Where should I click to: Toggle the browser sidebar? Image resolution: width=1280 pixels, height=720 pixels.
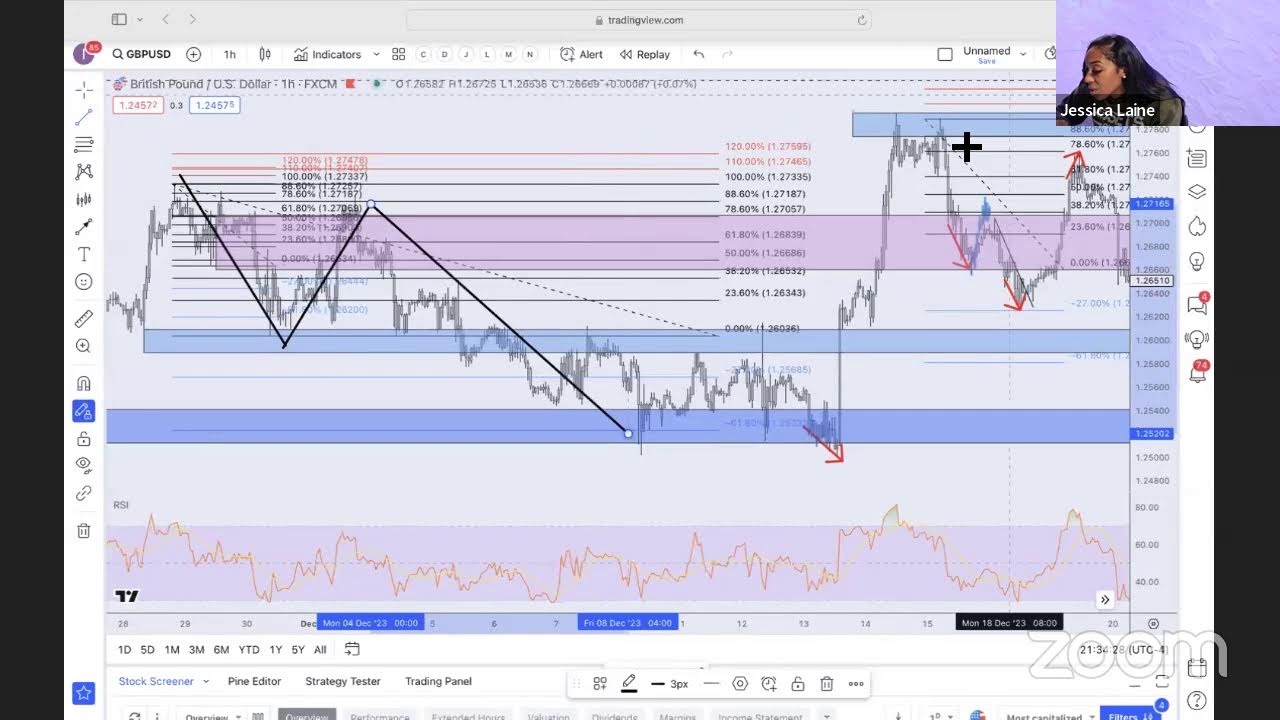(119, 19)
